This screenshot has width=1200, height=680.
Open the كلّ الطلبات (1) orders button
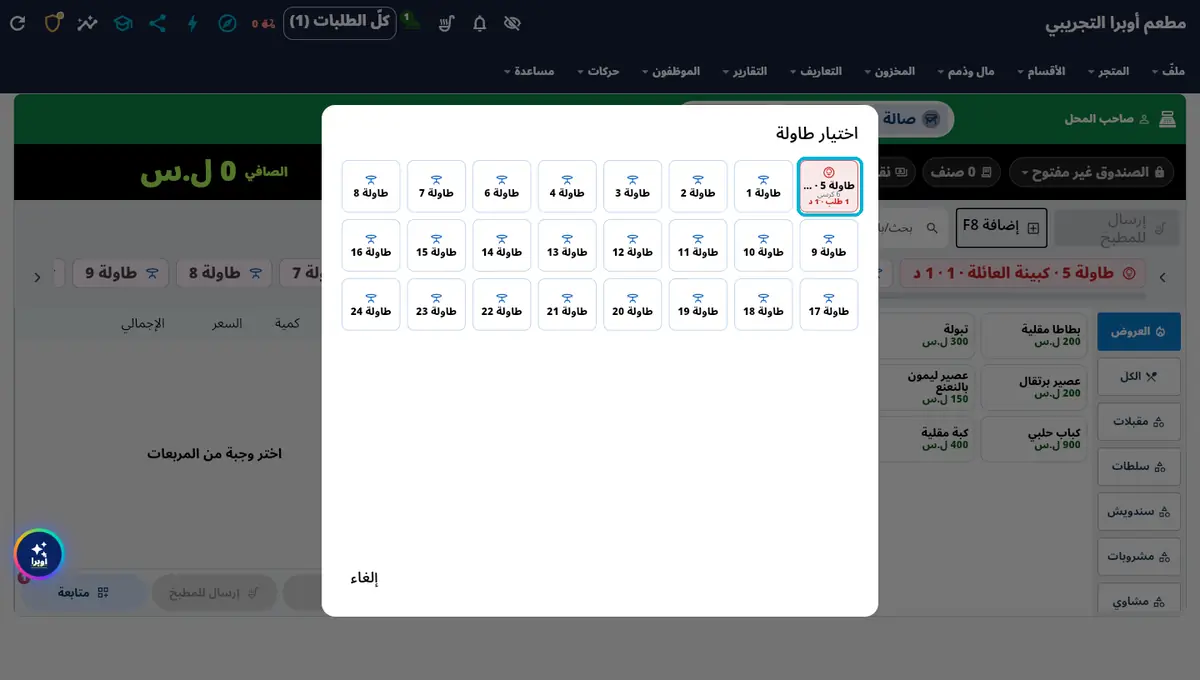pyautogui.click(x=339, y=22)
